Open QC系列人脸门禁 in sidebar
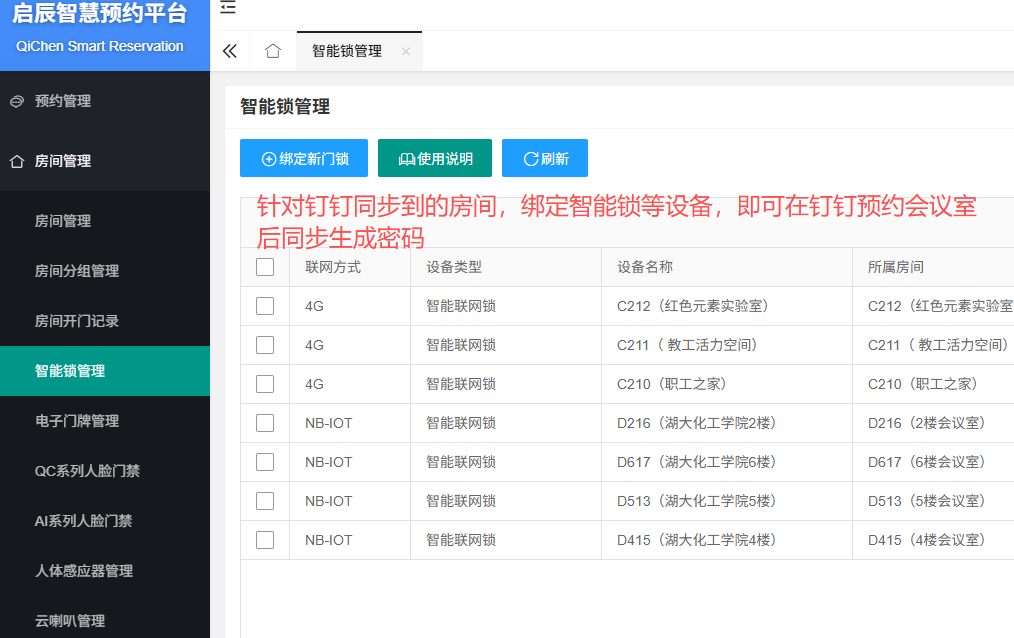The width and height of the screenshot is (1014, 638). [105, 471]
